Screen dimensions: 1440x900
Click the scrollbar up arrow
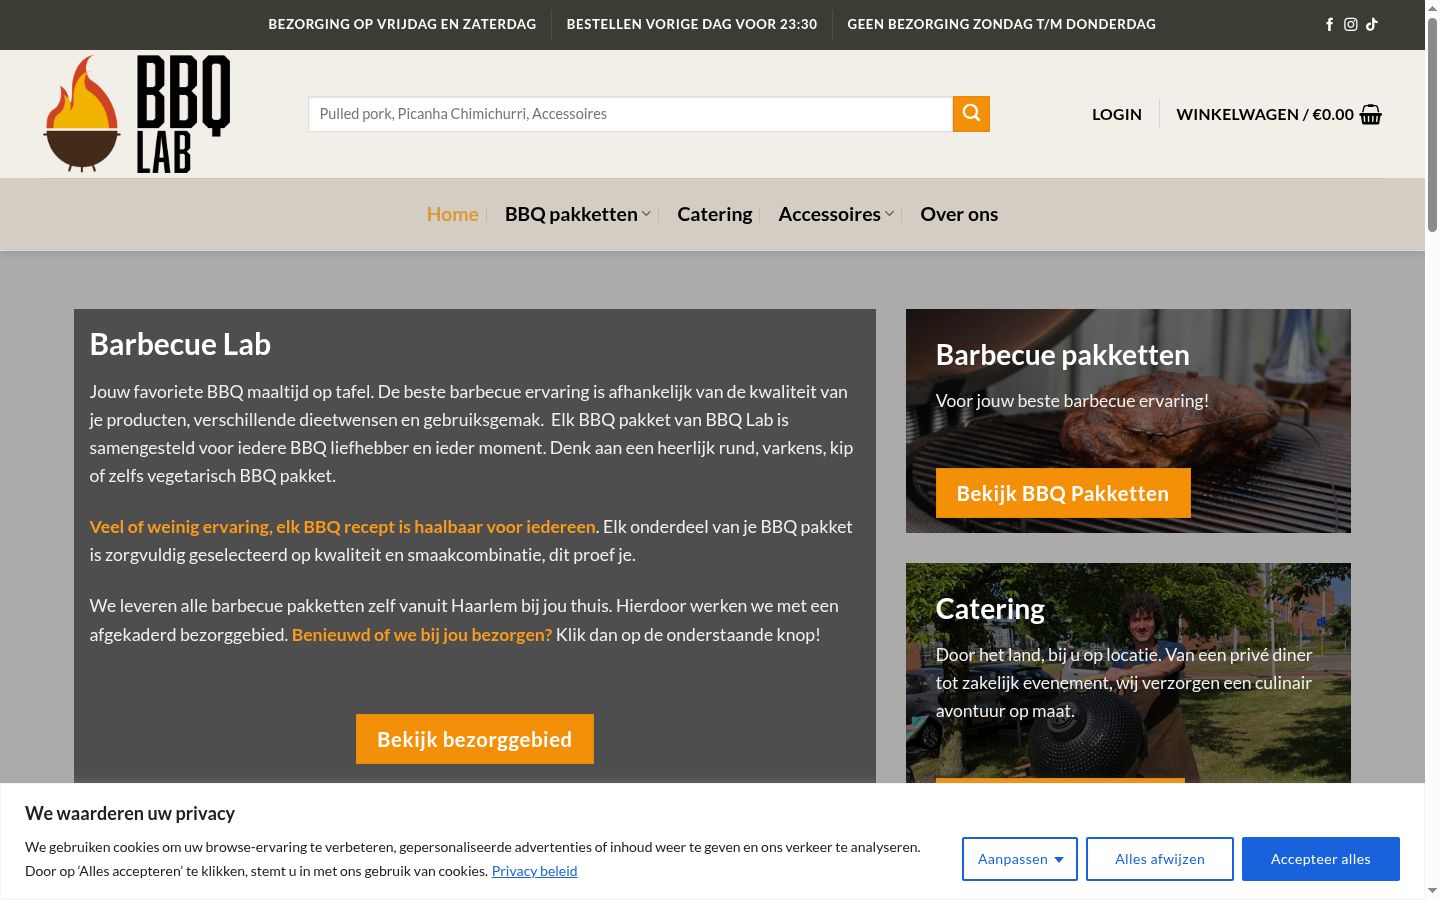(x=1432, y=8)
